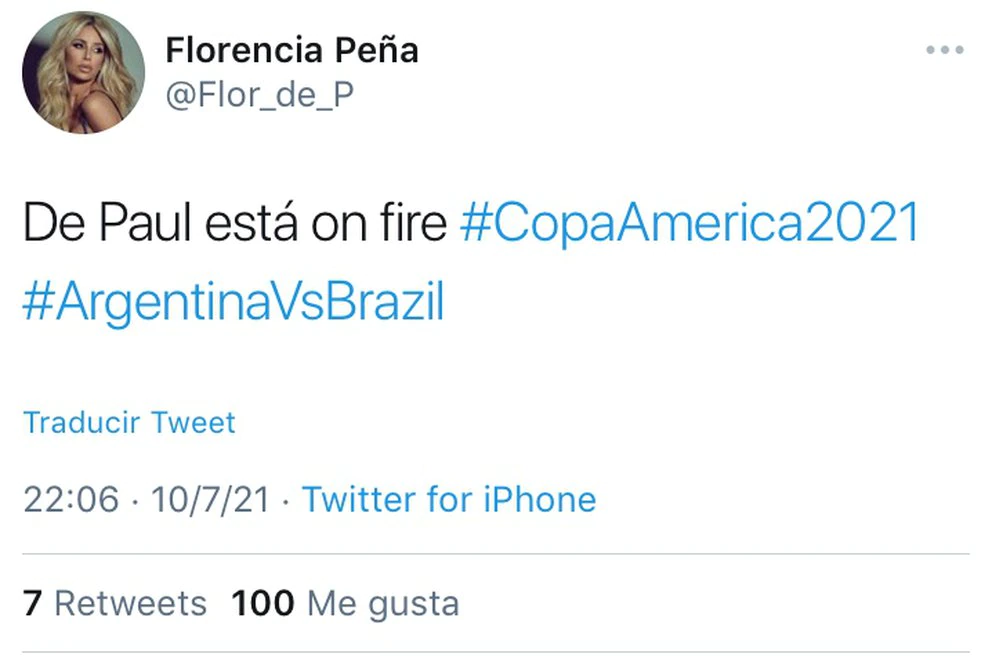Open the Retweets label list
992x661 pixels.
130,603
